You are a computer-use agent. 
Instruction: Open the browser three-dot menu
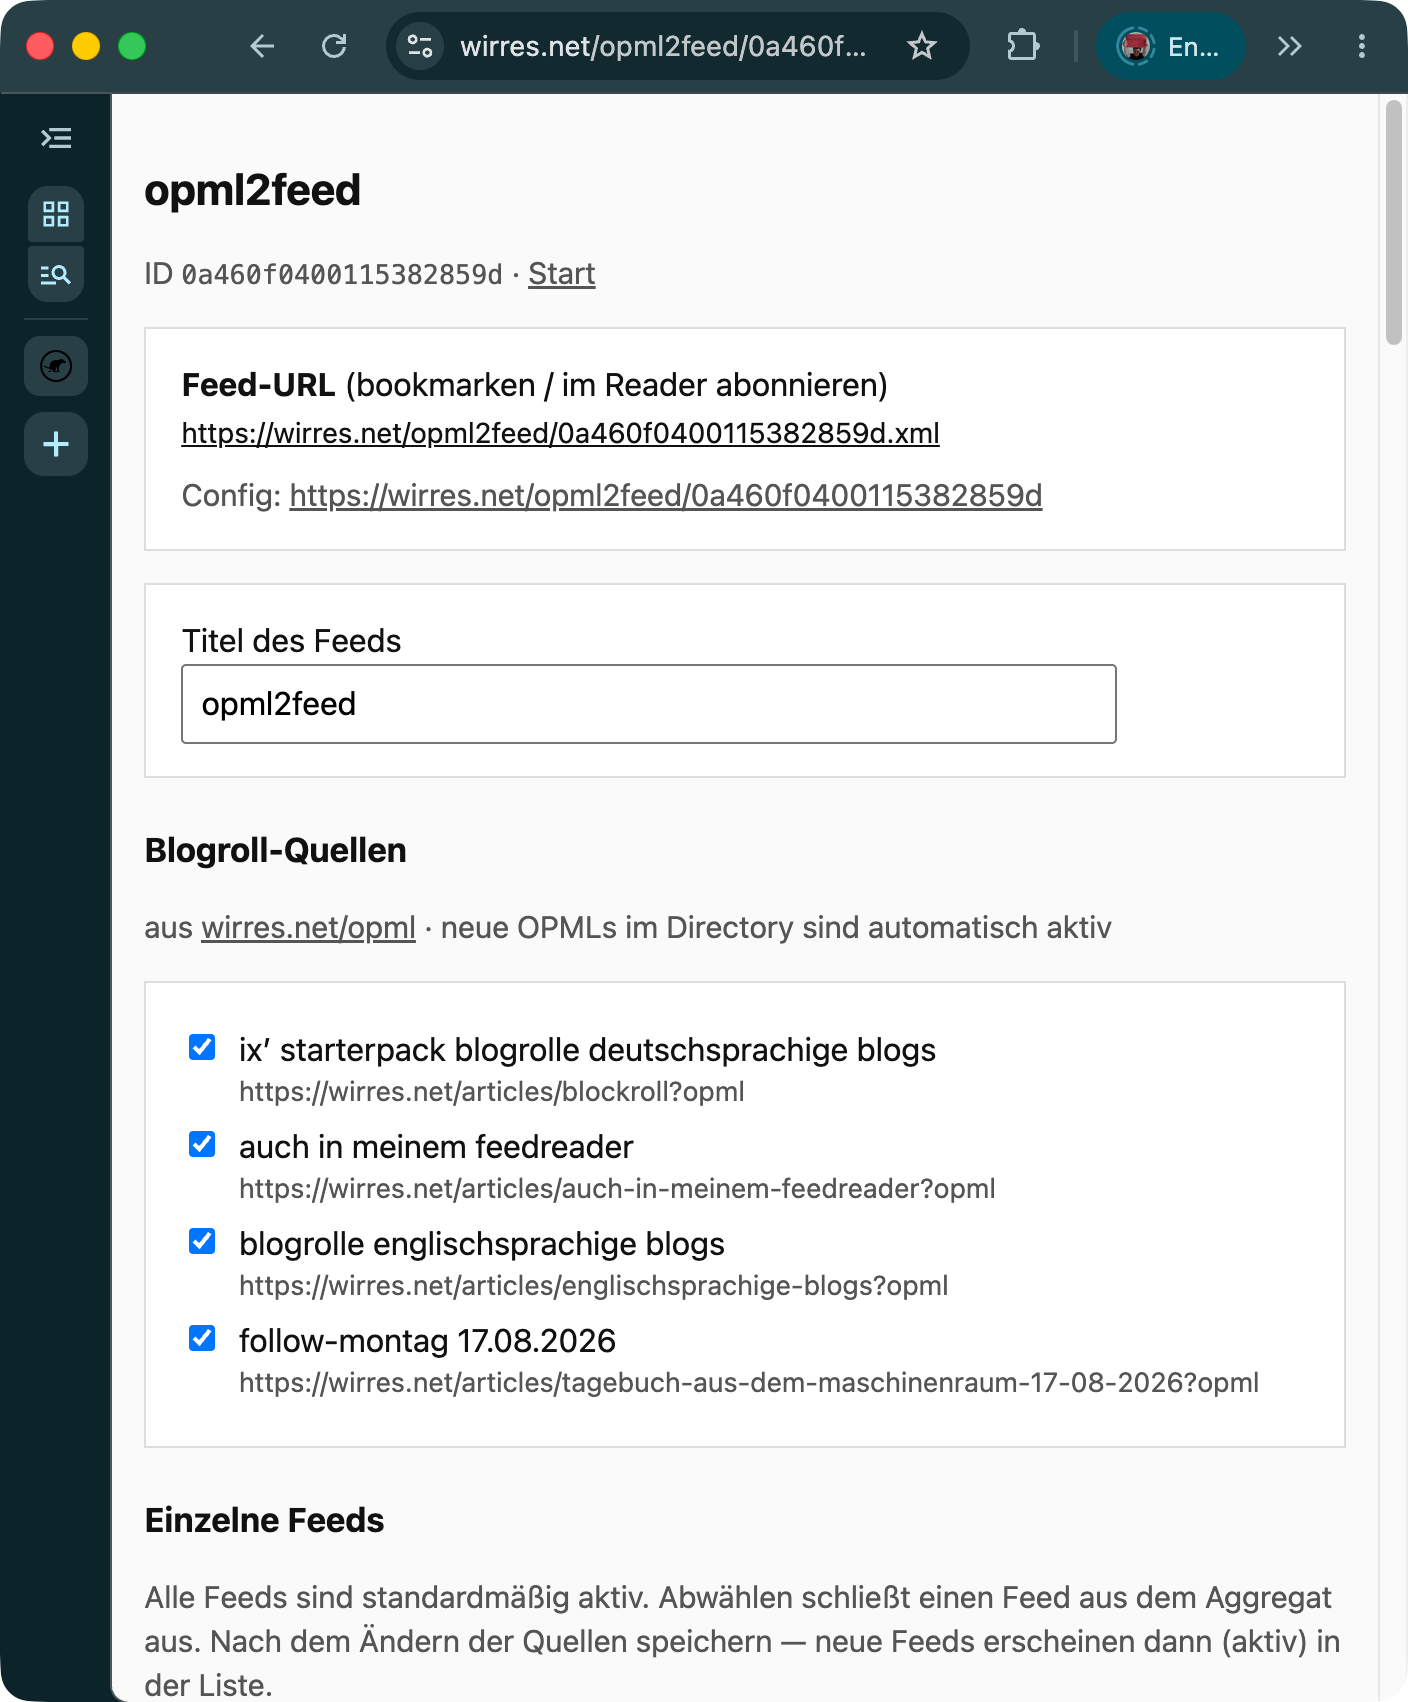[1362, 46]
